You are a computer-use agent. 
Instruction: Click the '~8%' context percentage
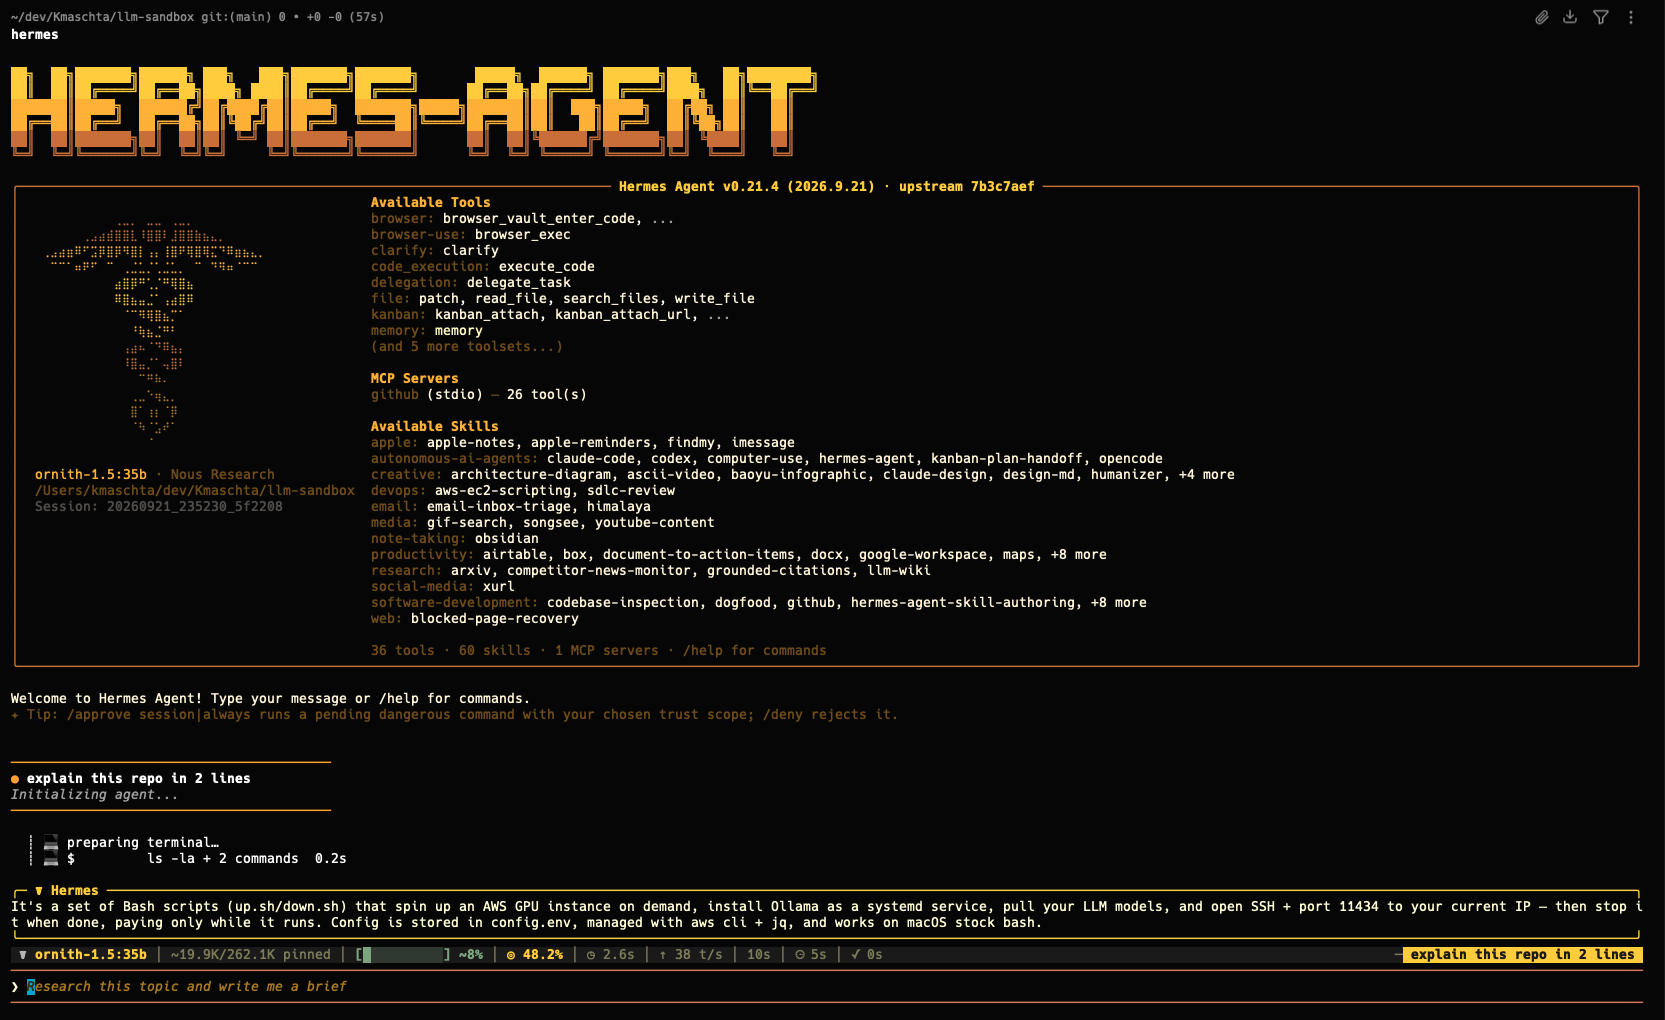(471, 955)
